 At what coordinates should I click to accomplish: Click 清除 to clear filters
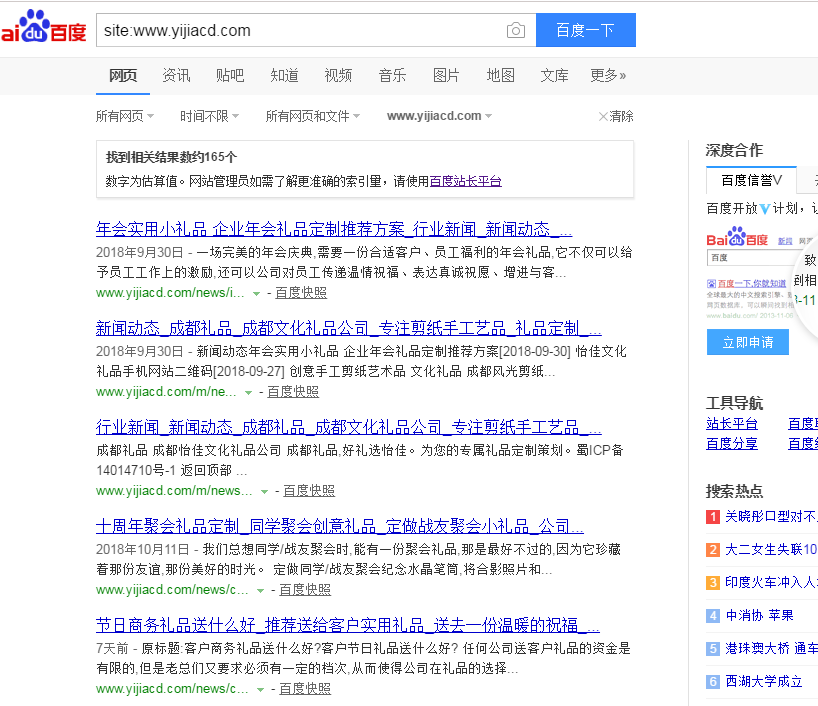[616, 116]
